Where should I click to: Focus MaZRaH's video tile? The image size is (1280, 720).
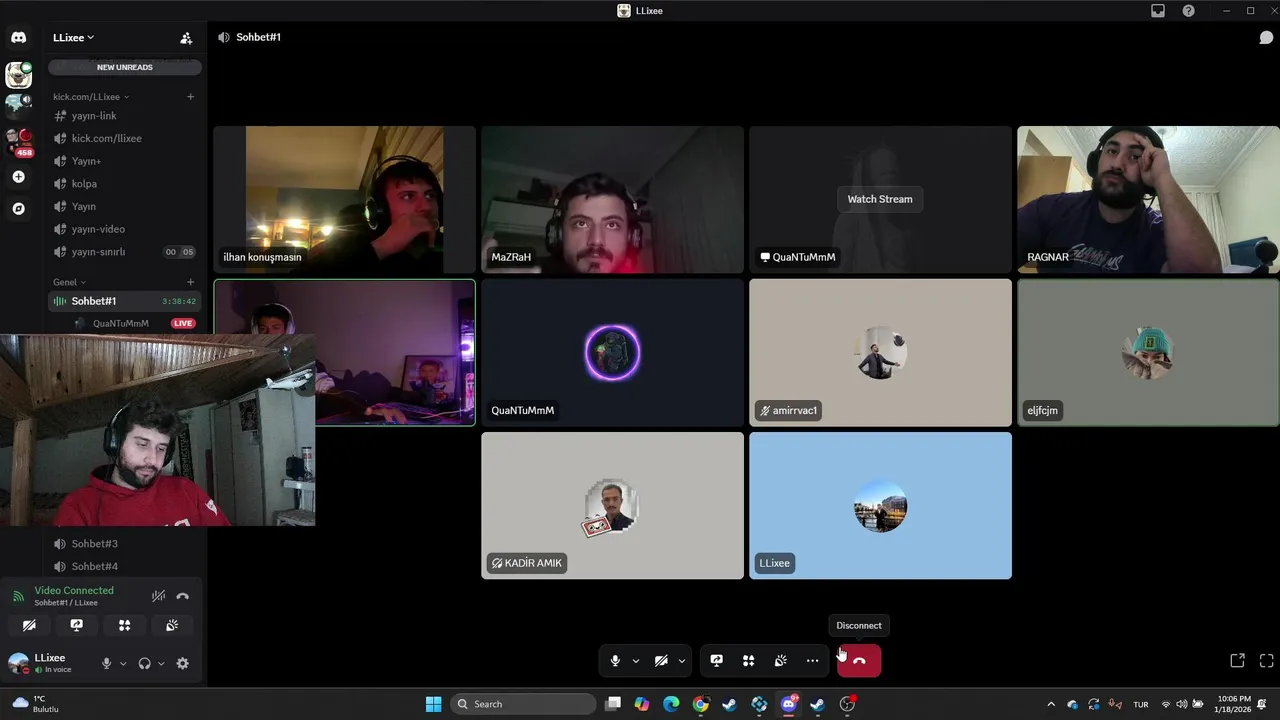(x=612, y=199)
